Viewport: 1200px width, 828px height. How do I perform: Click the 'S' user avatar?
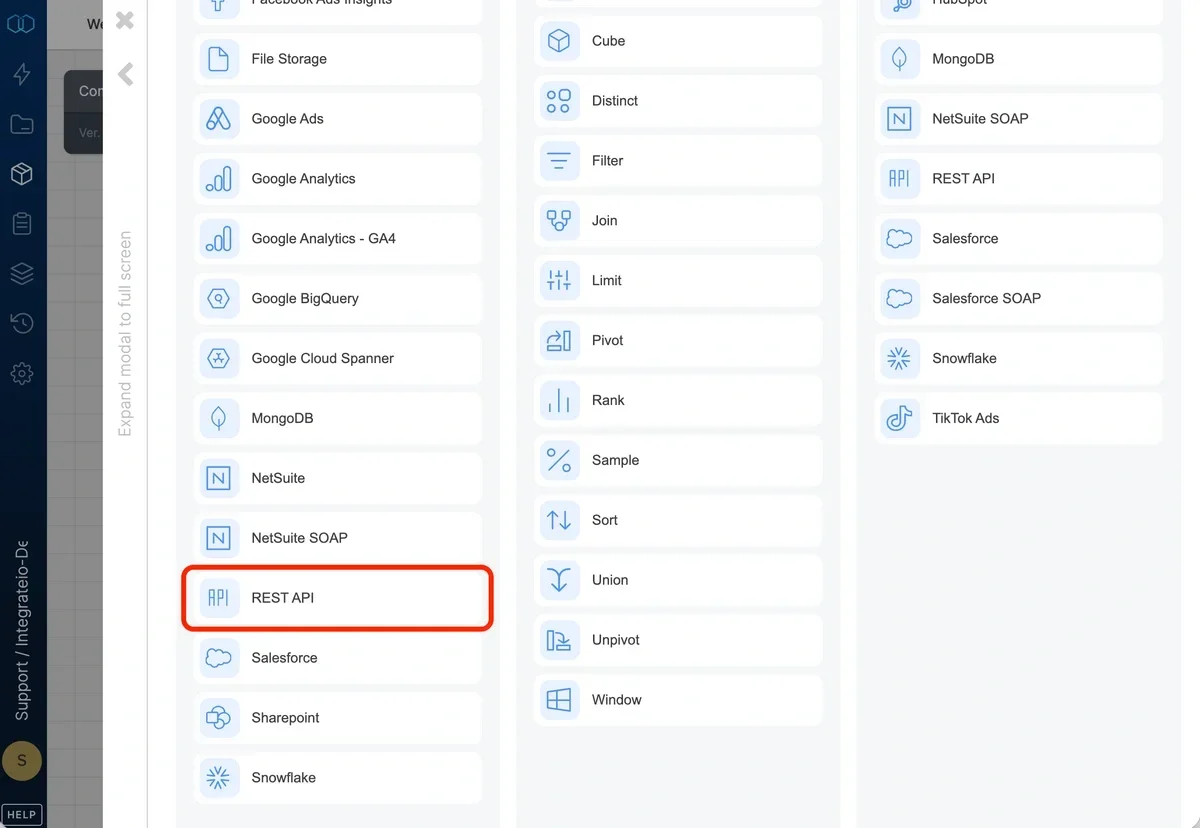[21, 762]
